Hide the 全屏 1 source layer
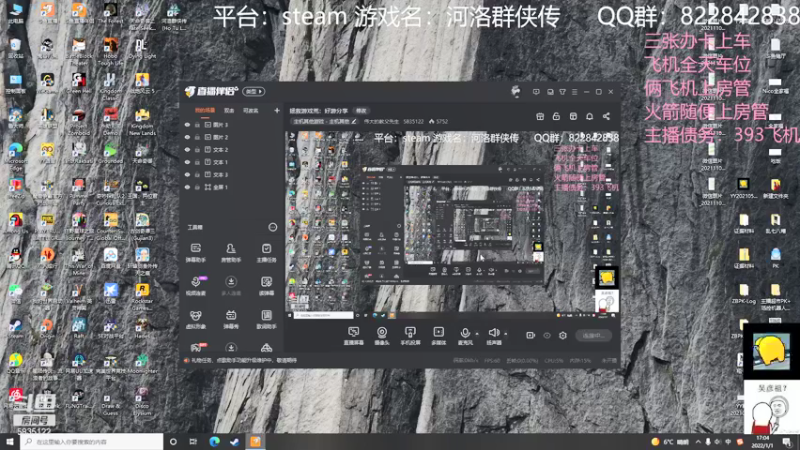Image resolution: width=800 pixels, height=450 pixels. point(187,187)
